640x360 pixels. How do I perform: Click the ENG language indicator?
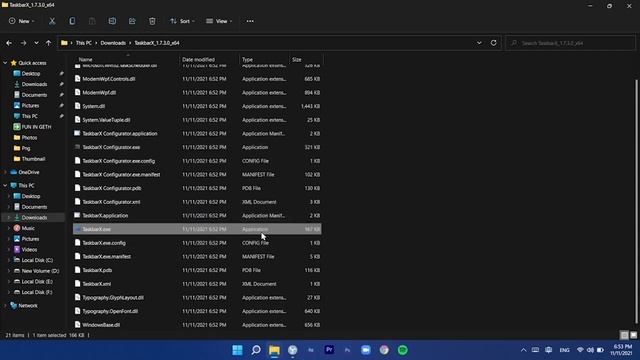[x=564, y=350]
